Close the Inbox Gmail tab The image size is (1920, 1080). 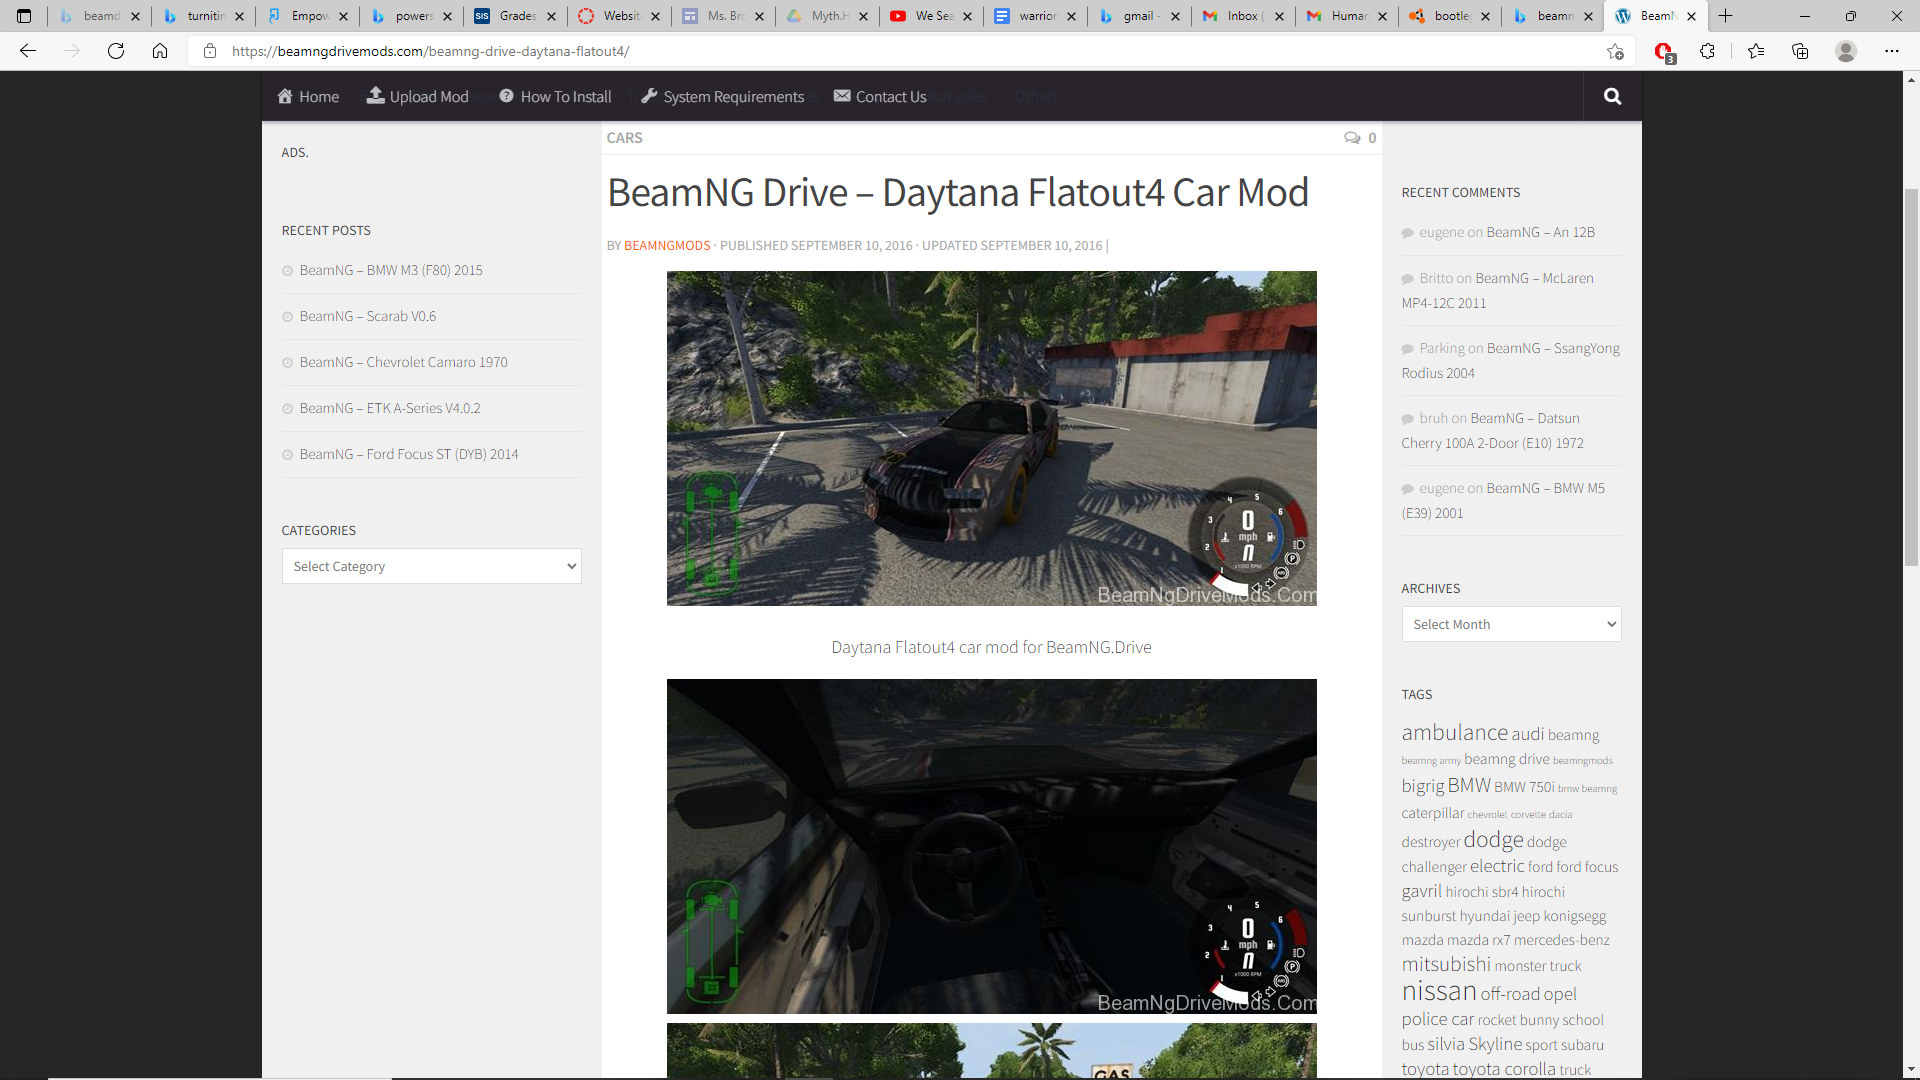point(1279,16)
